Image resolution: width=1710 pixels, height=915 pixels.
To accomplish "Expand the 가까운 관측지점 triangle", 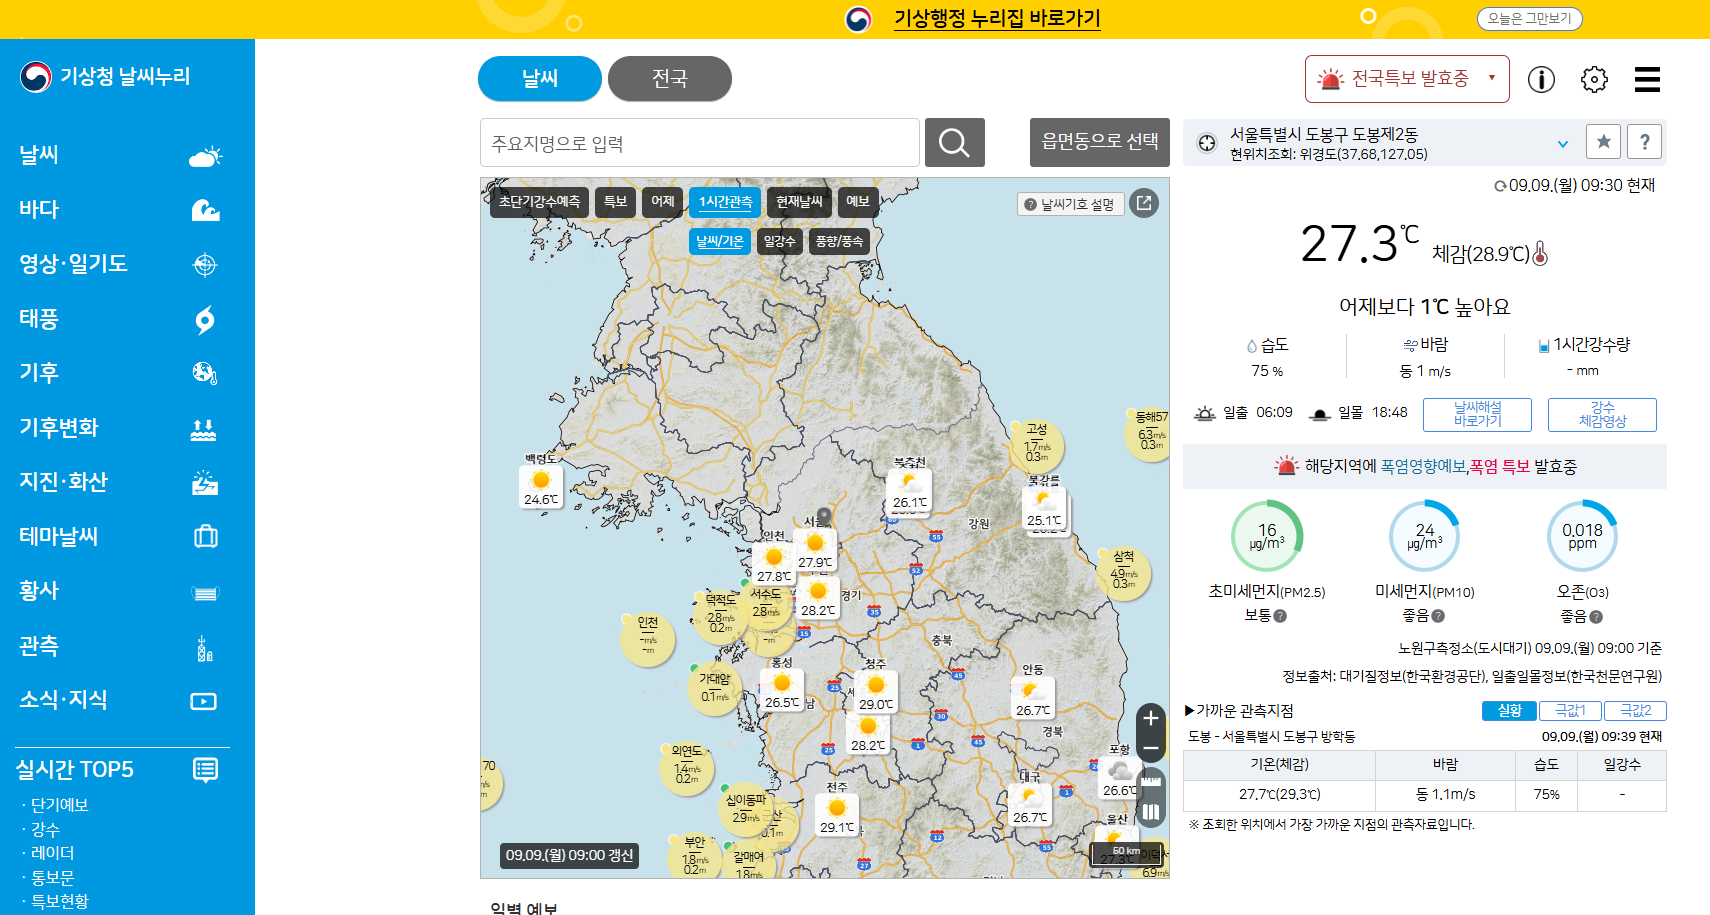I will 1189,711.
